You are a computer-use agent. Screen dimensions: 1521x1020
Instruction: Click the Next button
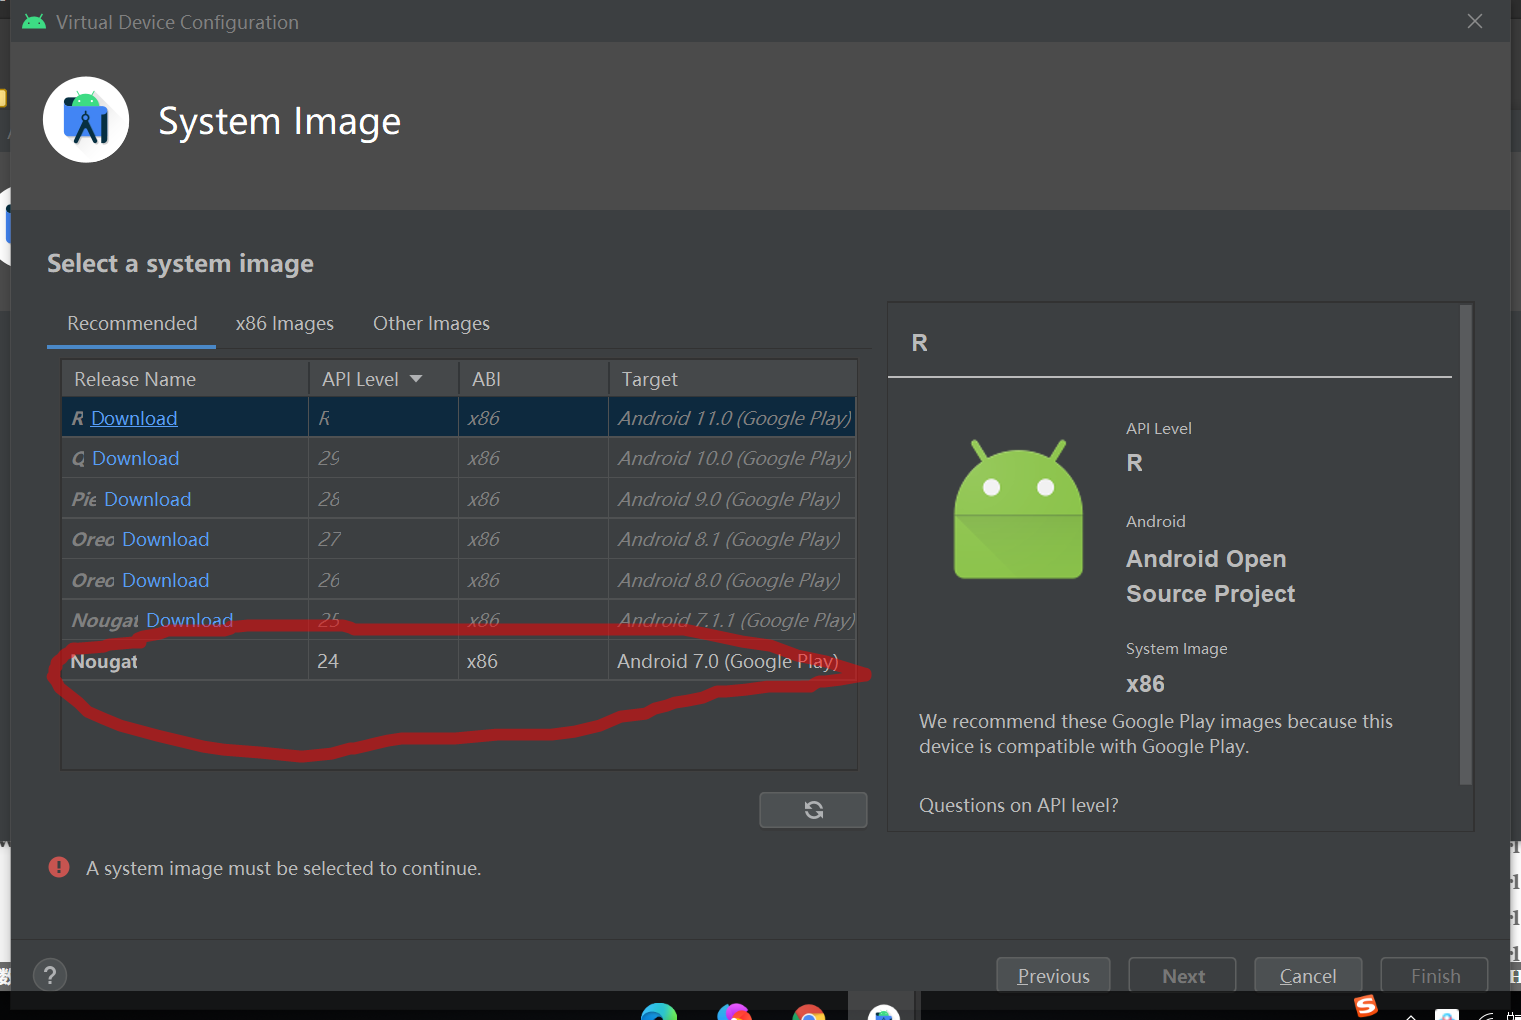point(1183,975)
